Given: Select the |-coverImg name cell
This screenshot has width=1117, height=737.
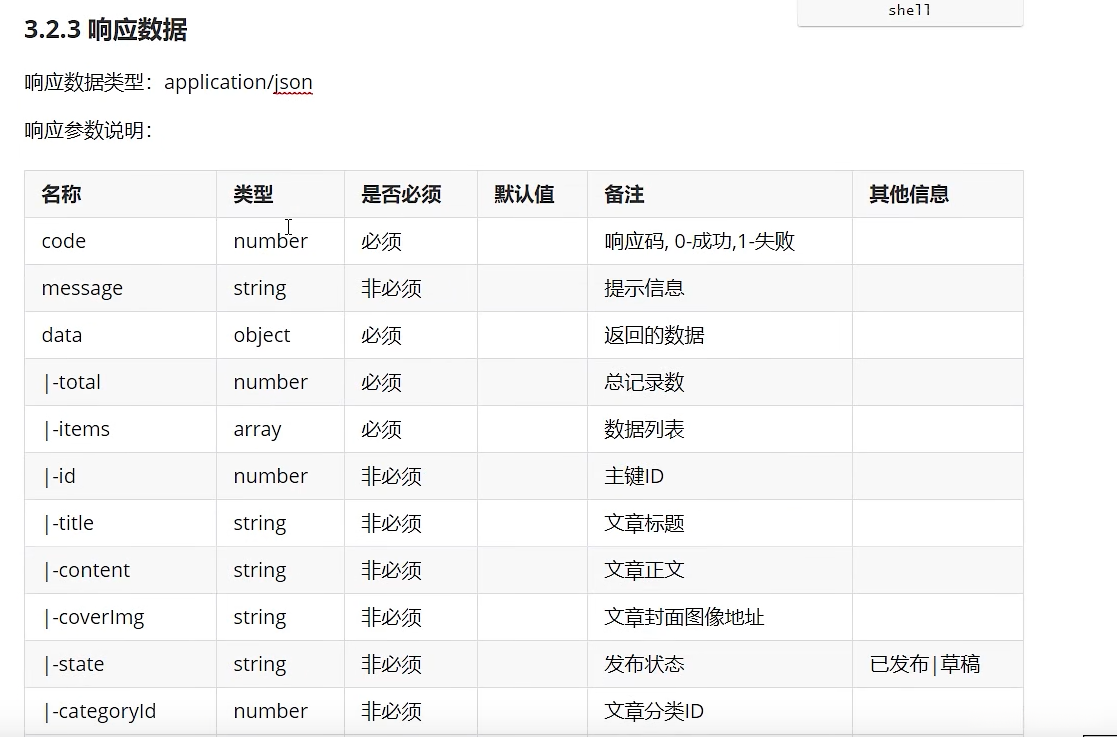Looking at the screenshot, I should click(120, 617).
